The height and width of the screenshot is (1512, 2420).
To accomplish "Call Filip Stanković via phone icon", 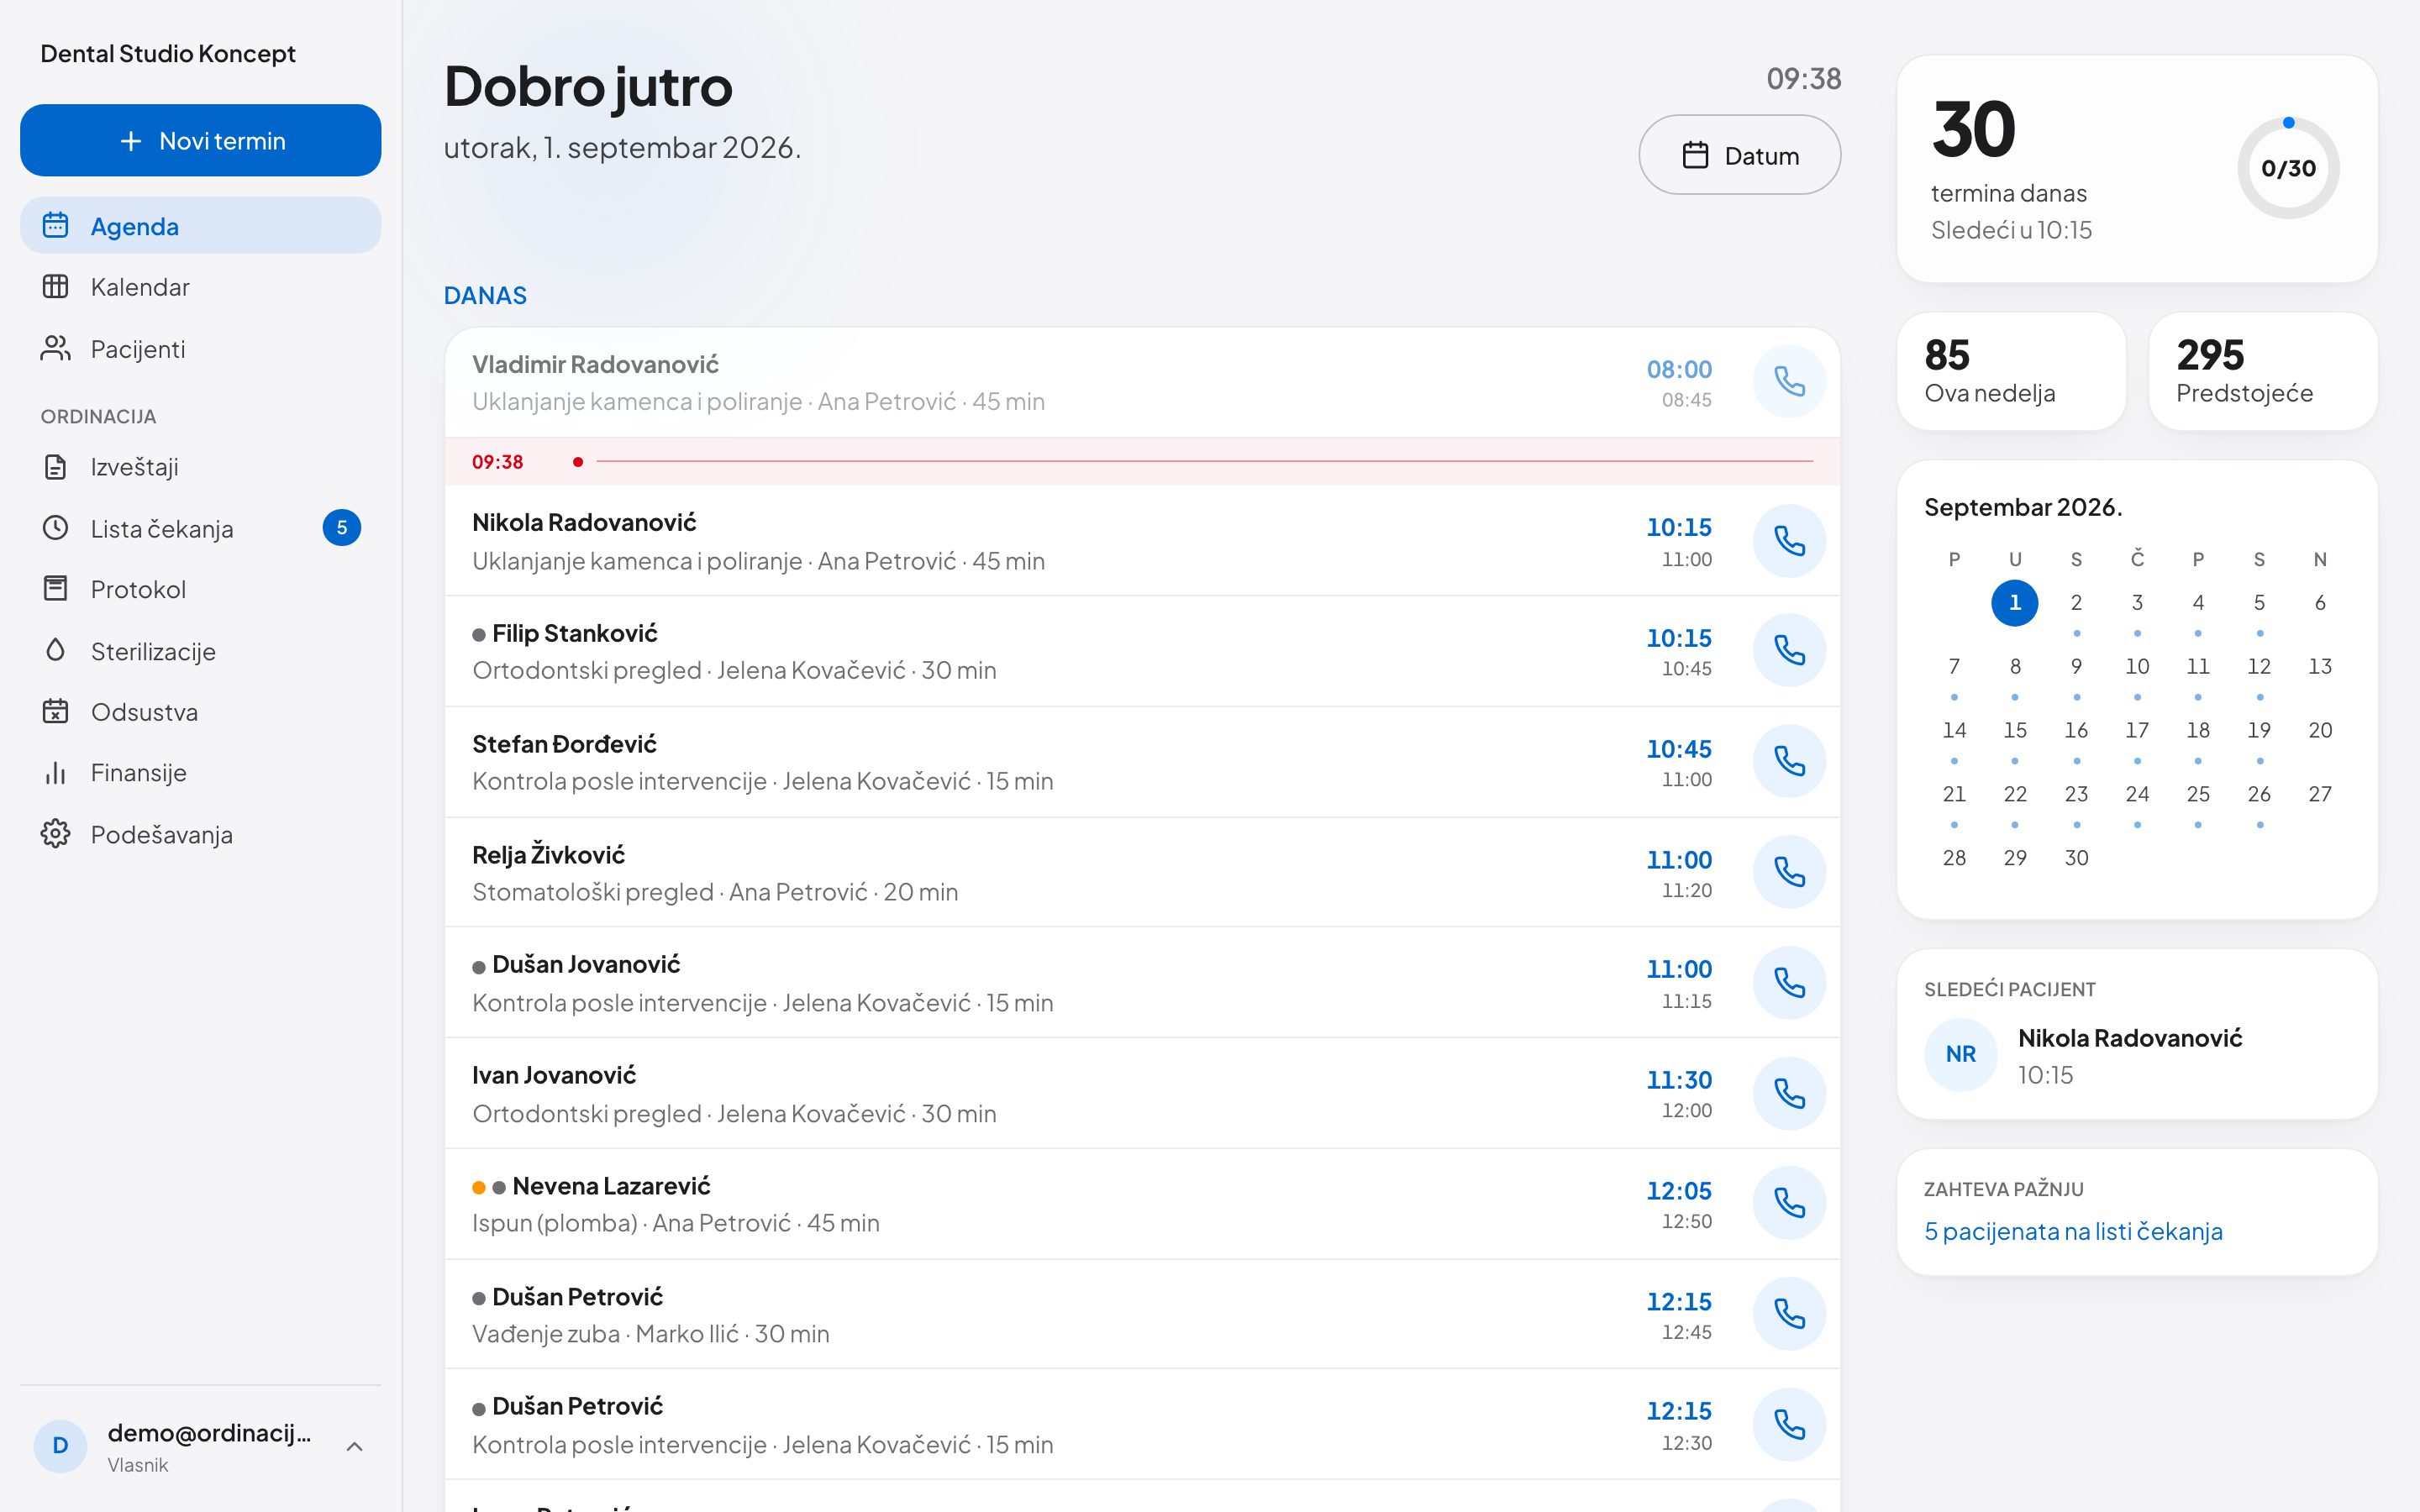I will click(1789, 651).
